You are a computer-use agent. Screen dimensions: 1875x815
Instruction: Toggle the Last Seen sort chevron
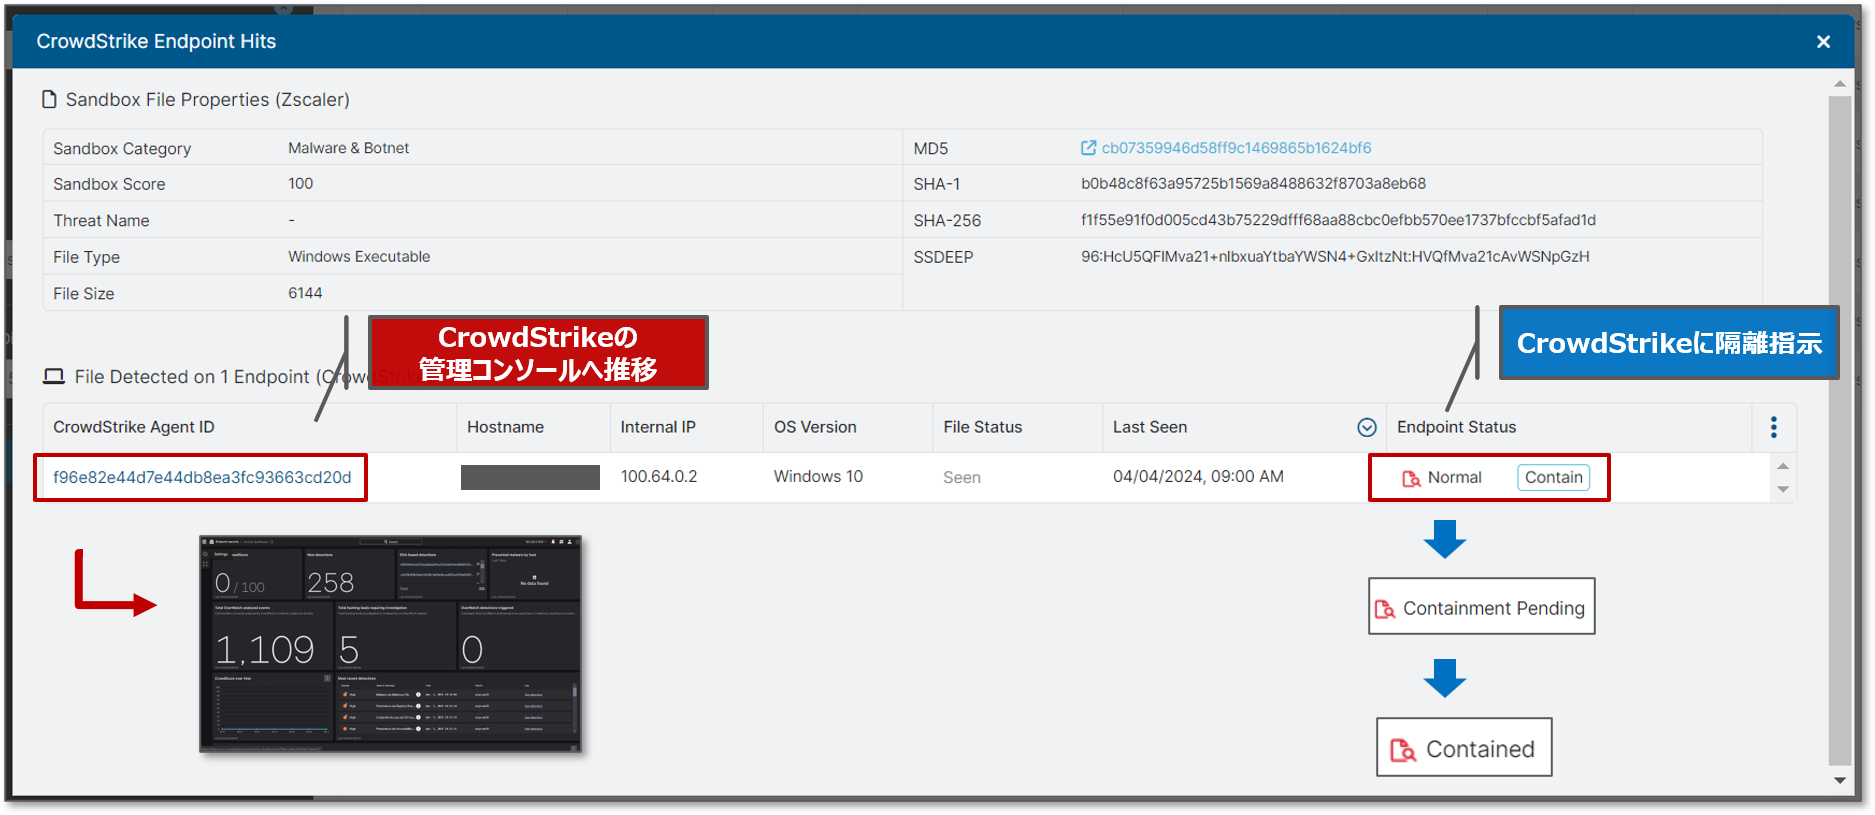(x=1367, y=427)
